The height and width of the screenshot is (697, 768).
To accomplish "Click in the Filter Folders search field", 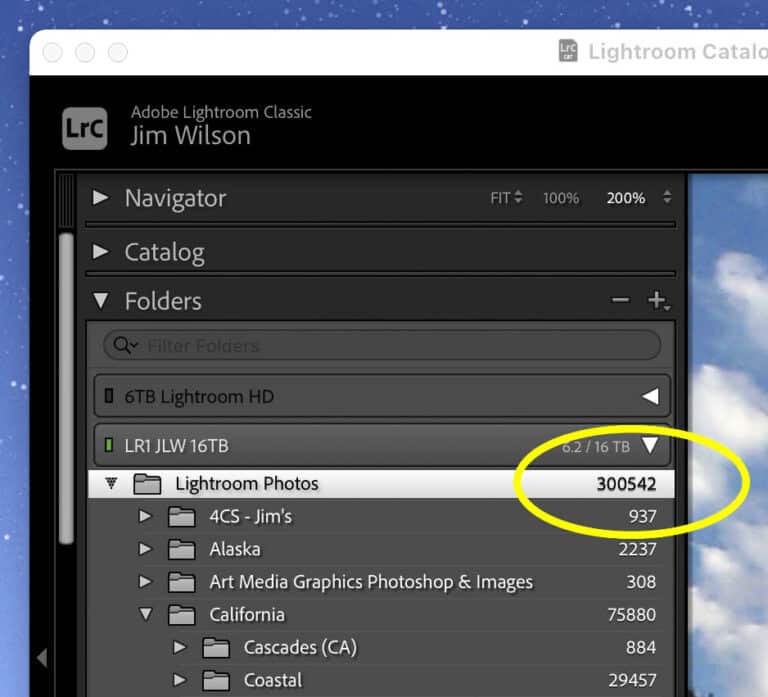I will tap(382, 345).
